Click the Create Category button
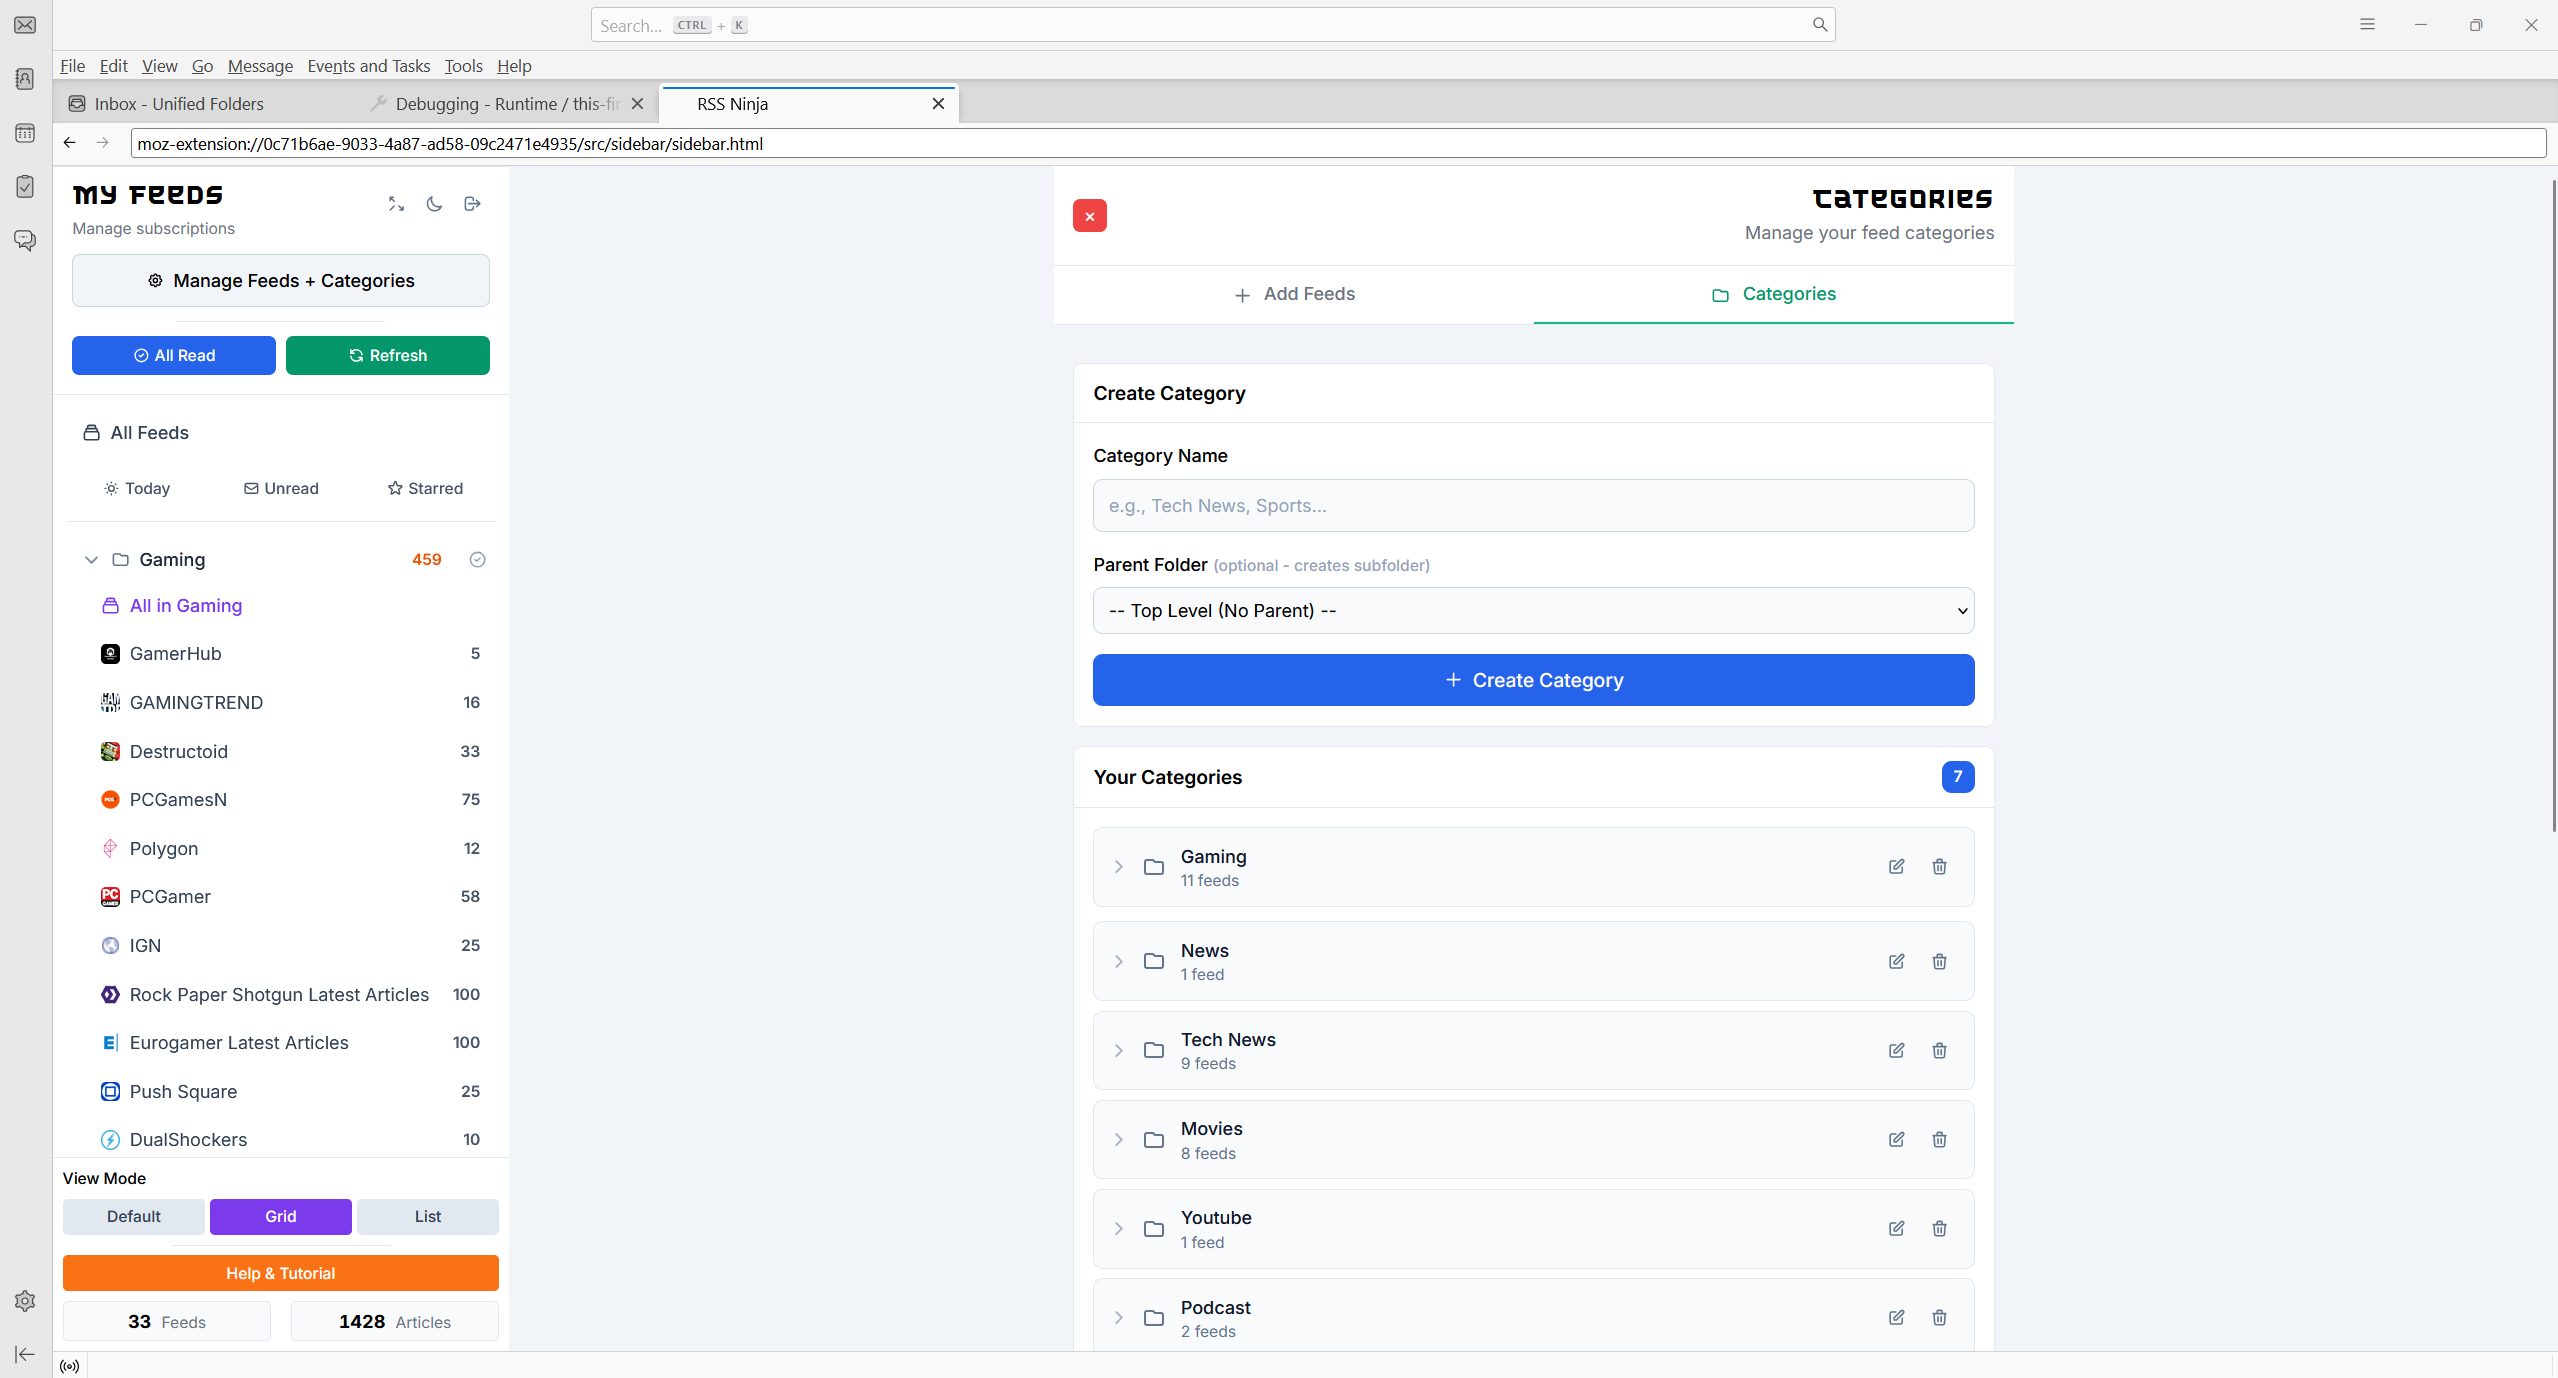The height and width of the screenshot is (1378, 2558). pyautogui.click(x=1533, y=680)
